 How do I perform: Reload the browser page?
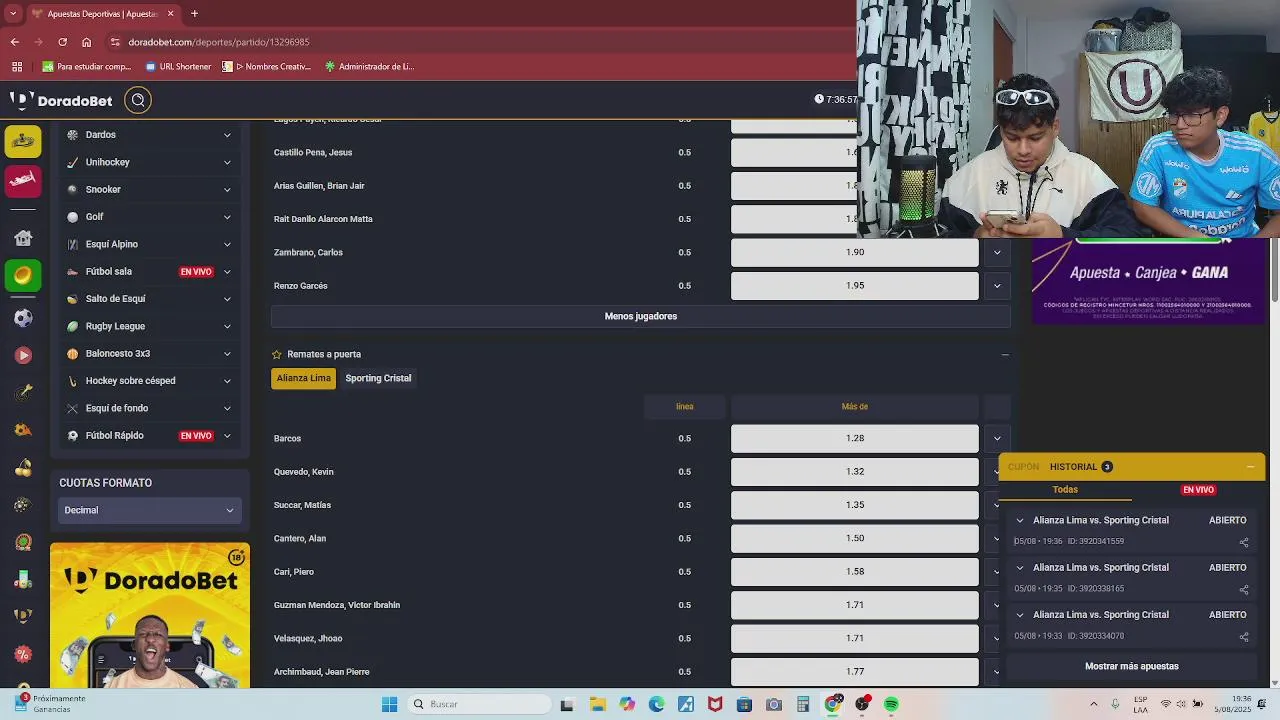pyautogui.click(x=62, y=42)
